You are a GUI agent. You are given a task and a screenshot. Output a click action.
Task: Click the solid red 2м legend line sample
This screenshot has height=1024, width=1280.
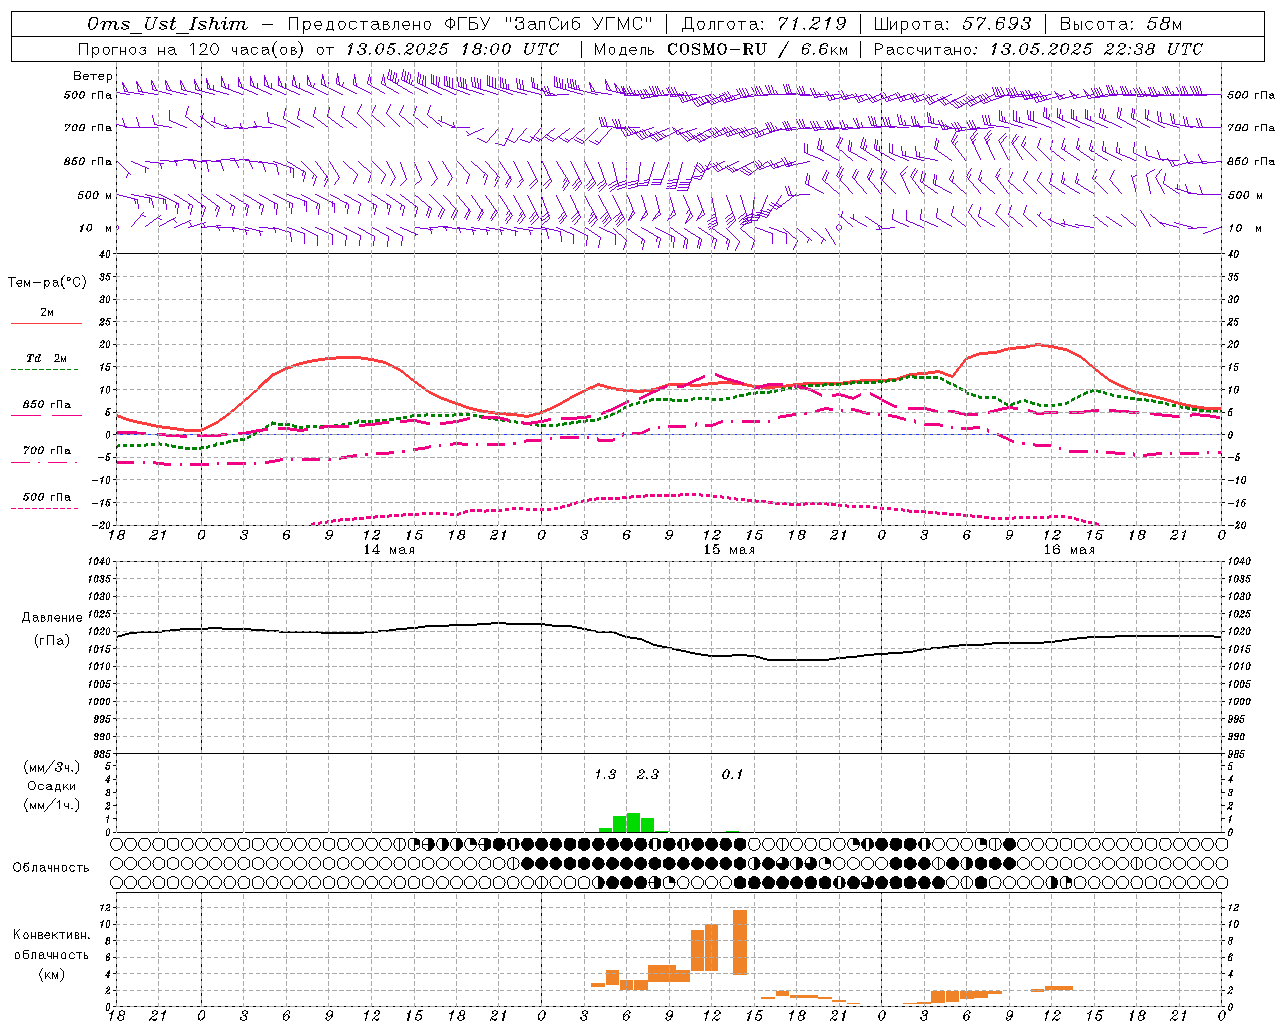coord(46,324)
